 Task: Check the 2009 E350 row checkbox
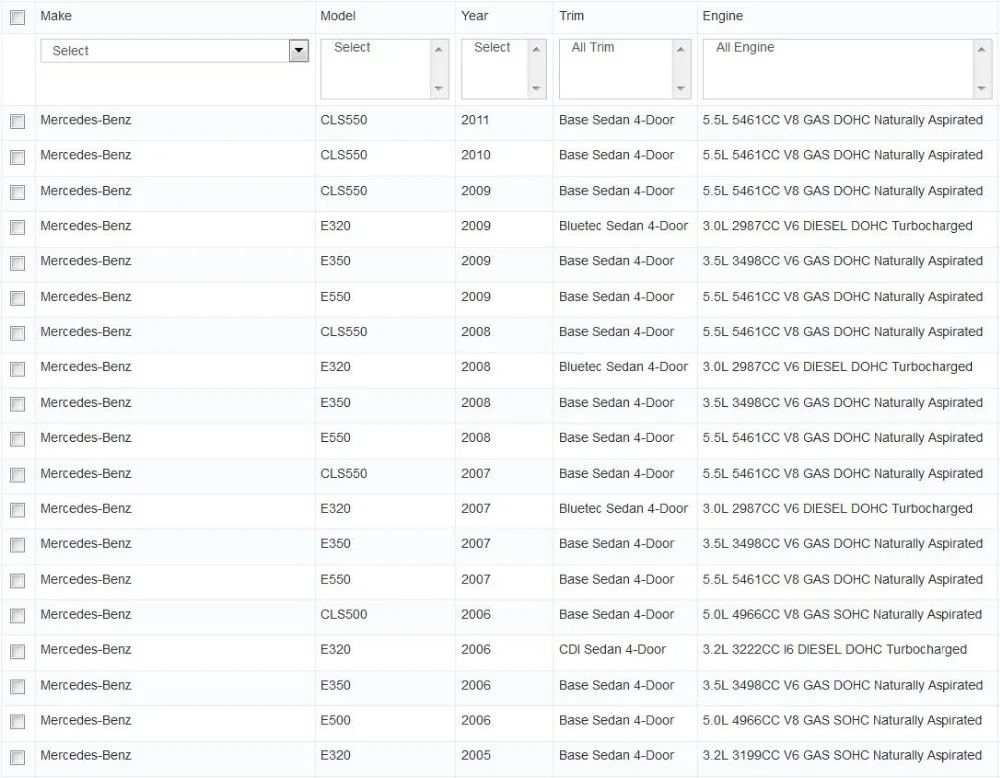click(x=18, y=263)
